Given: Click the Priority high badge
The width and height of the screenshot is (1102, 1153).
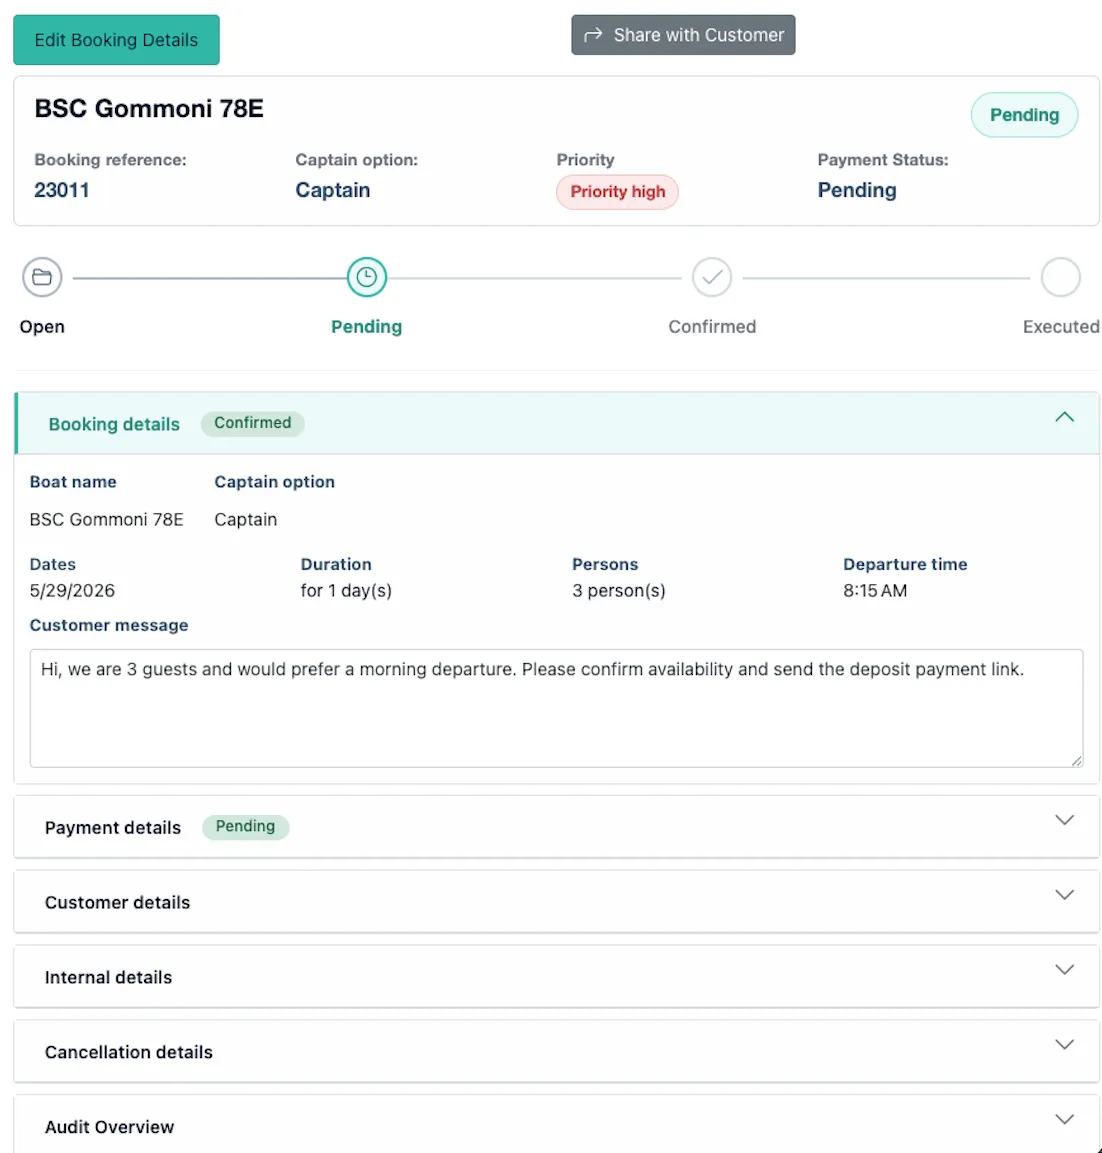Looking at the screenshot, I should (618, 192).
